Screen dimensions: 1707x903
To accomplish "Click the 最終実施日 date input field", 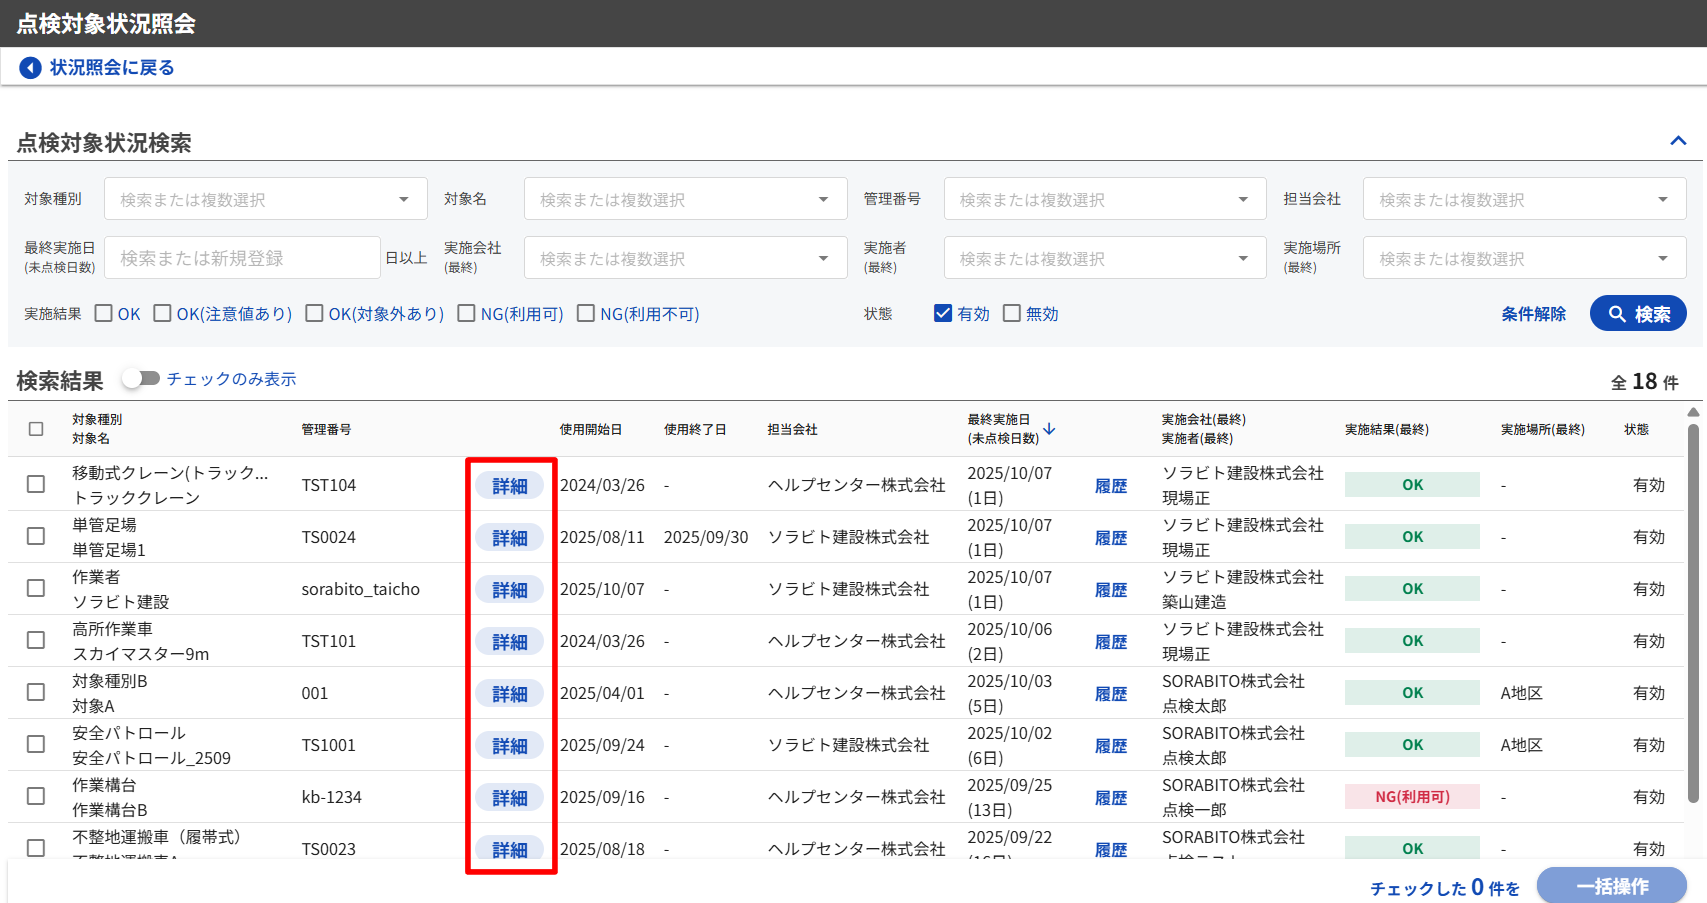I will pos(242,259).
